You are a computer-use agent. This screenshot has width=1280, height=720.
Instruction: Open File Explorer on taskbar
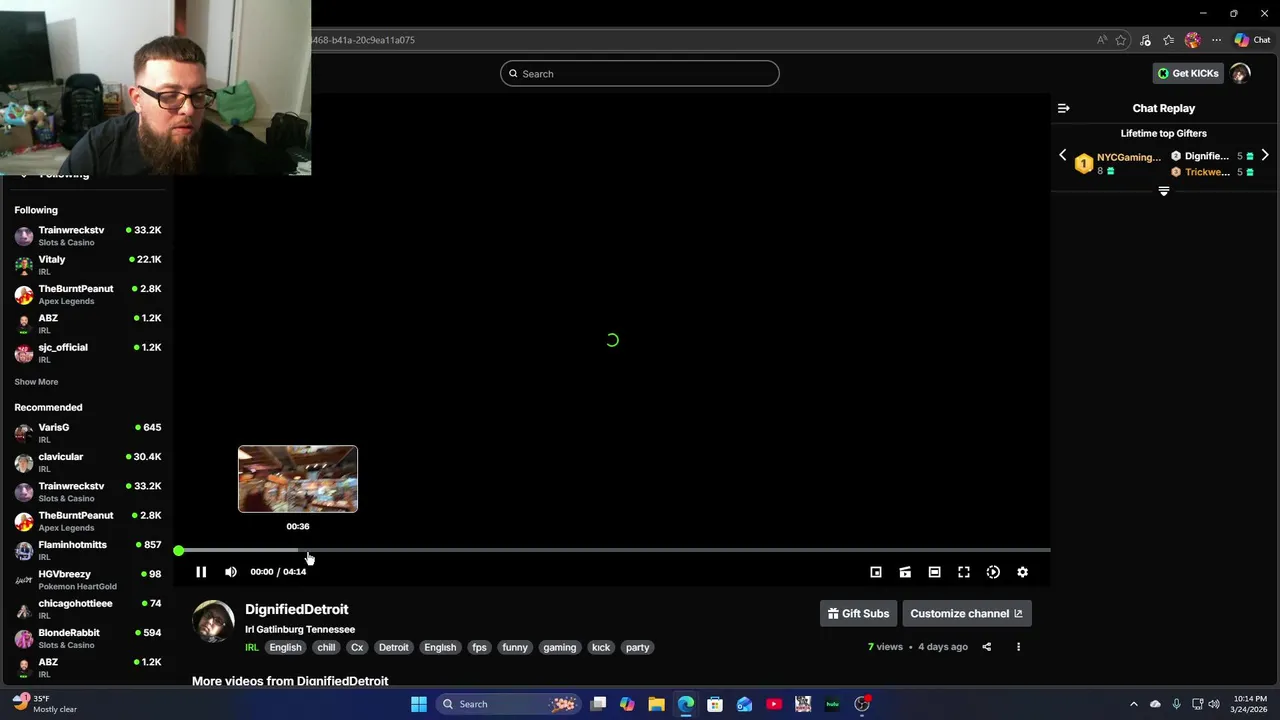pos(656,704)
